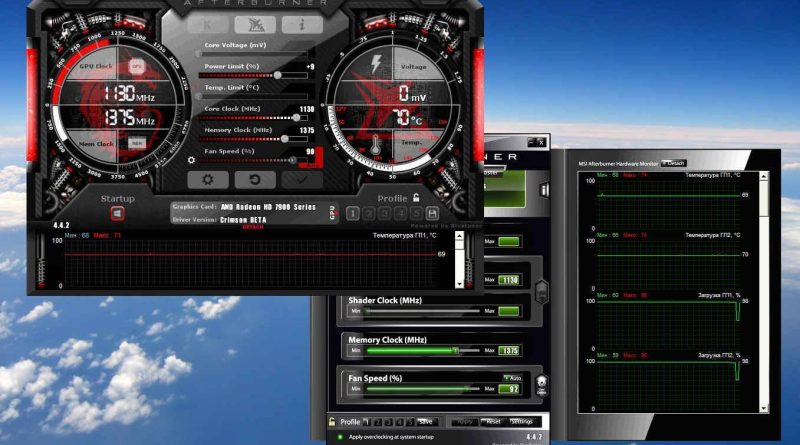Click the Apply button in green window

coord(464,422)
